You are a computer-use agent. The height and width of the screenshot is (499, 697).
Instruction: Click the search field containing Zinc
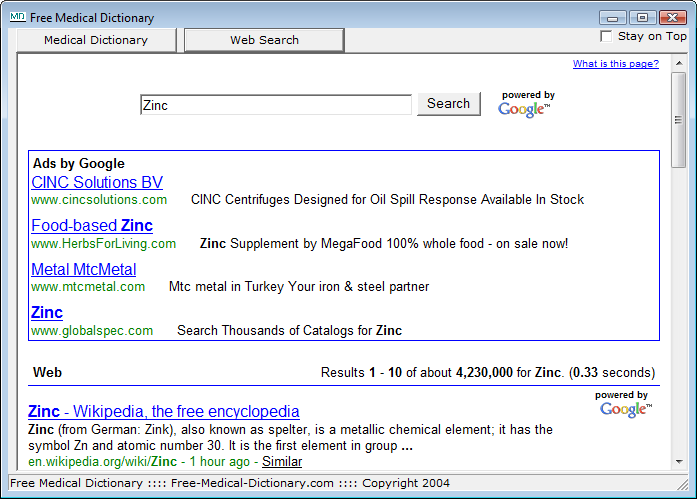pyautogui.click(x=276, y=105)
